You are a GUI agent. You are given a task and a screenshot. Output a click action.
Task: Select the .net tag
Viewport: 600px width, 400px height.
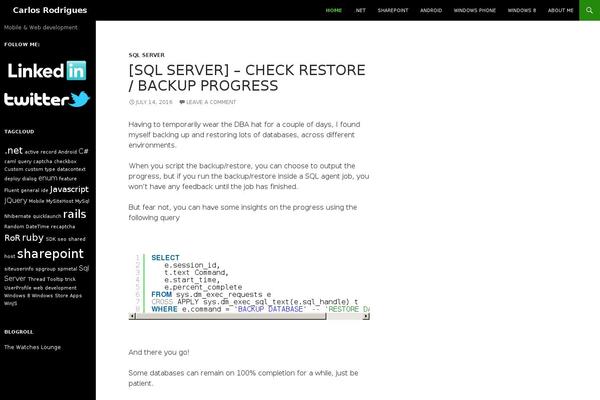14,150
